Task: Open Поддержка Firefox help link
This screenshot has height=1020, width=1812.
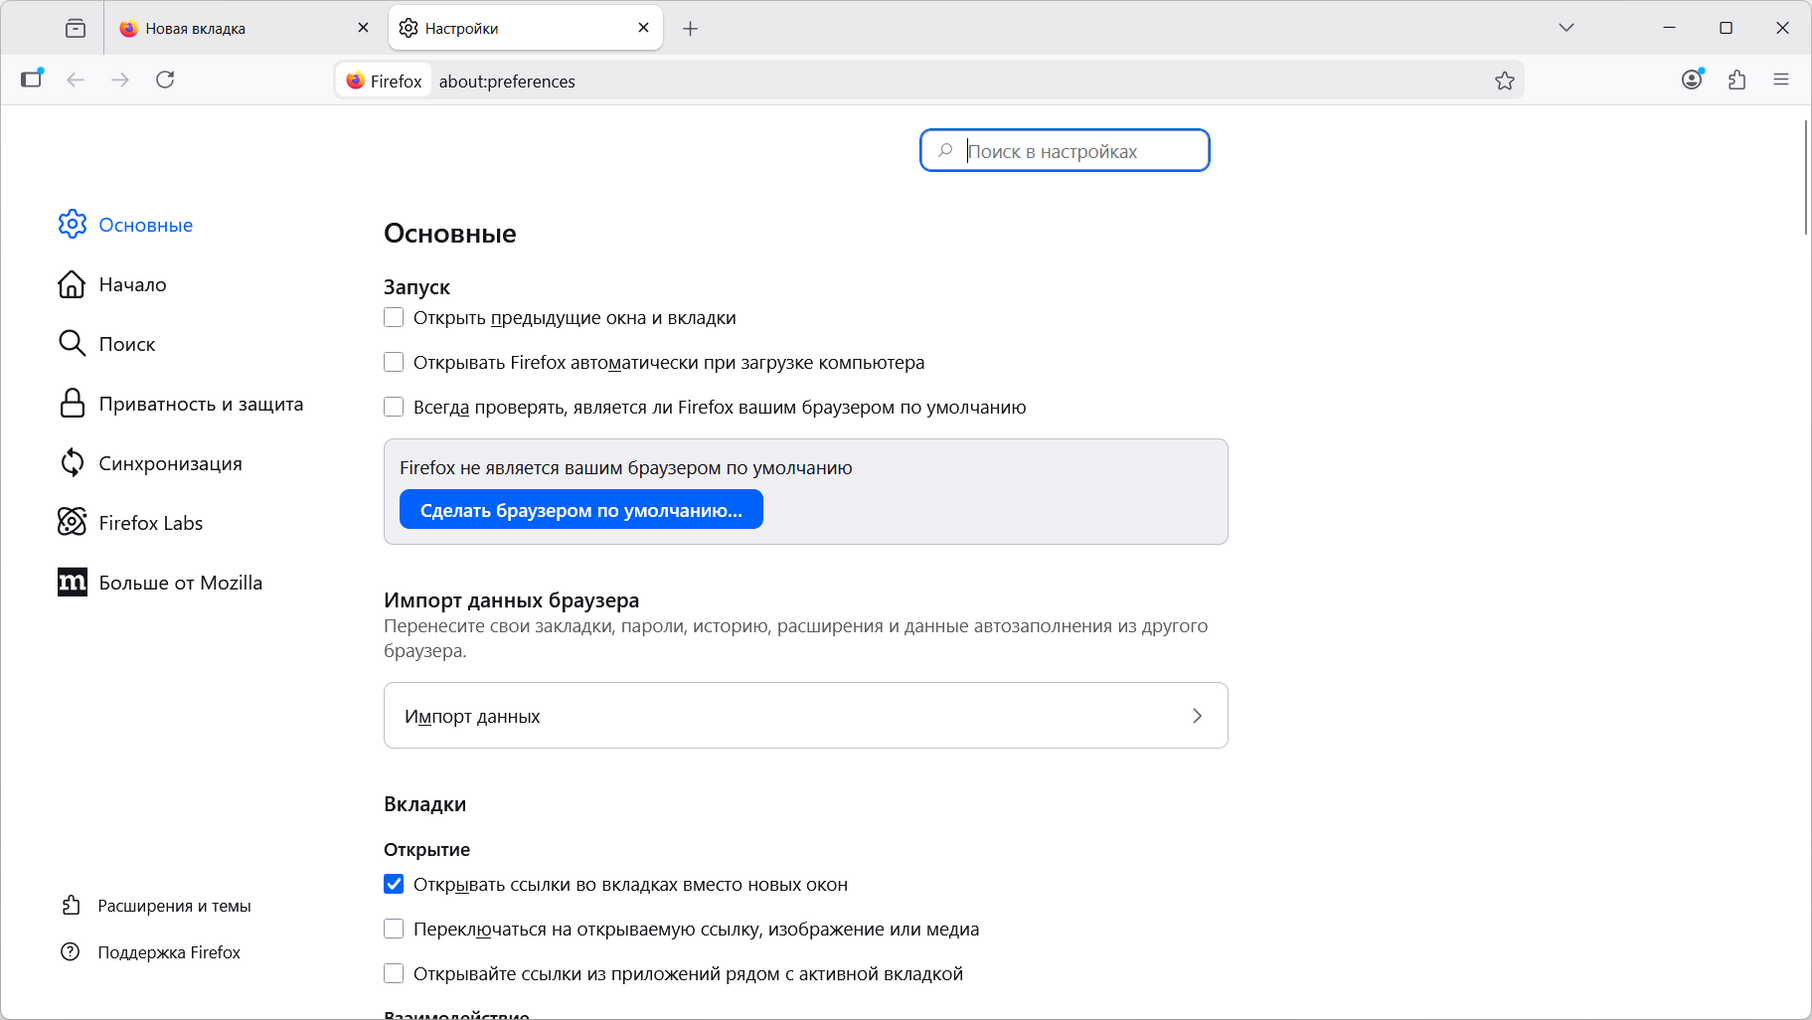Action: [x=168, y=951]
